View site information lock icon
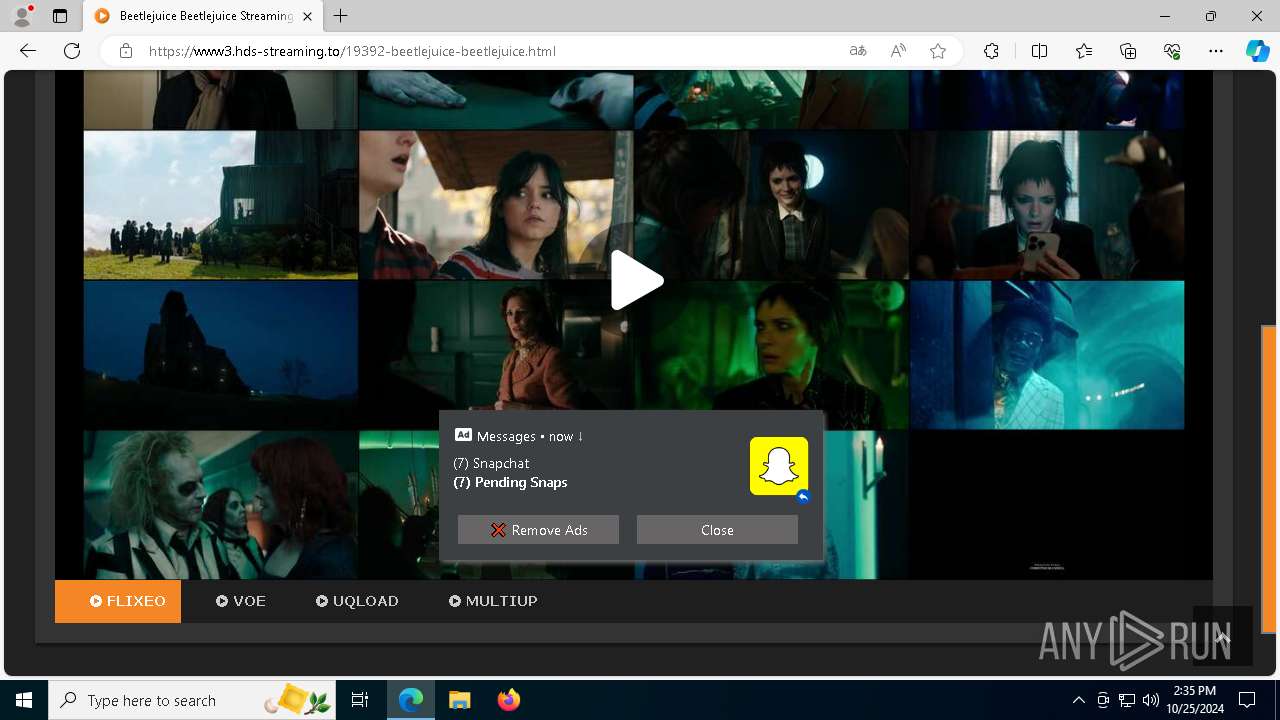 [x=126, y=51]
